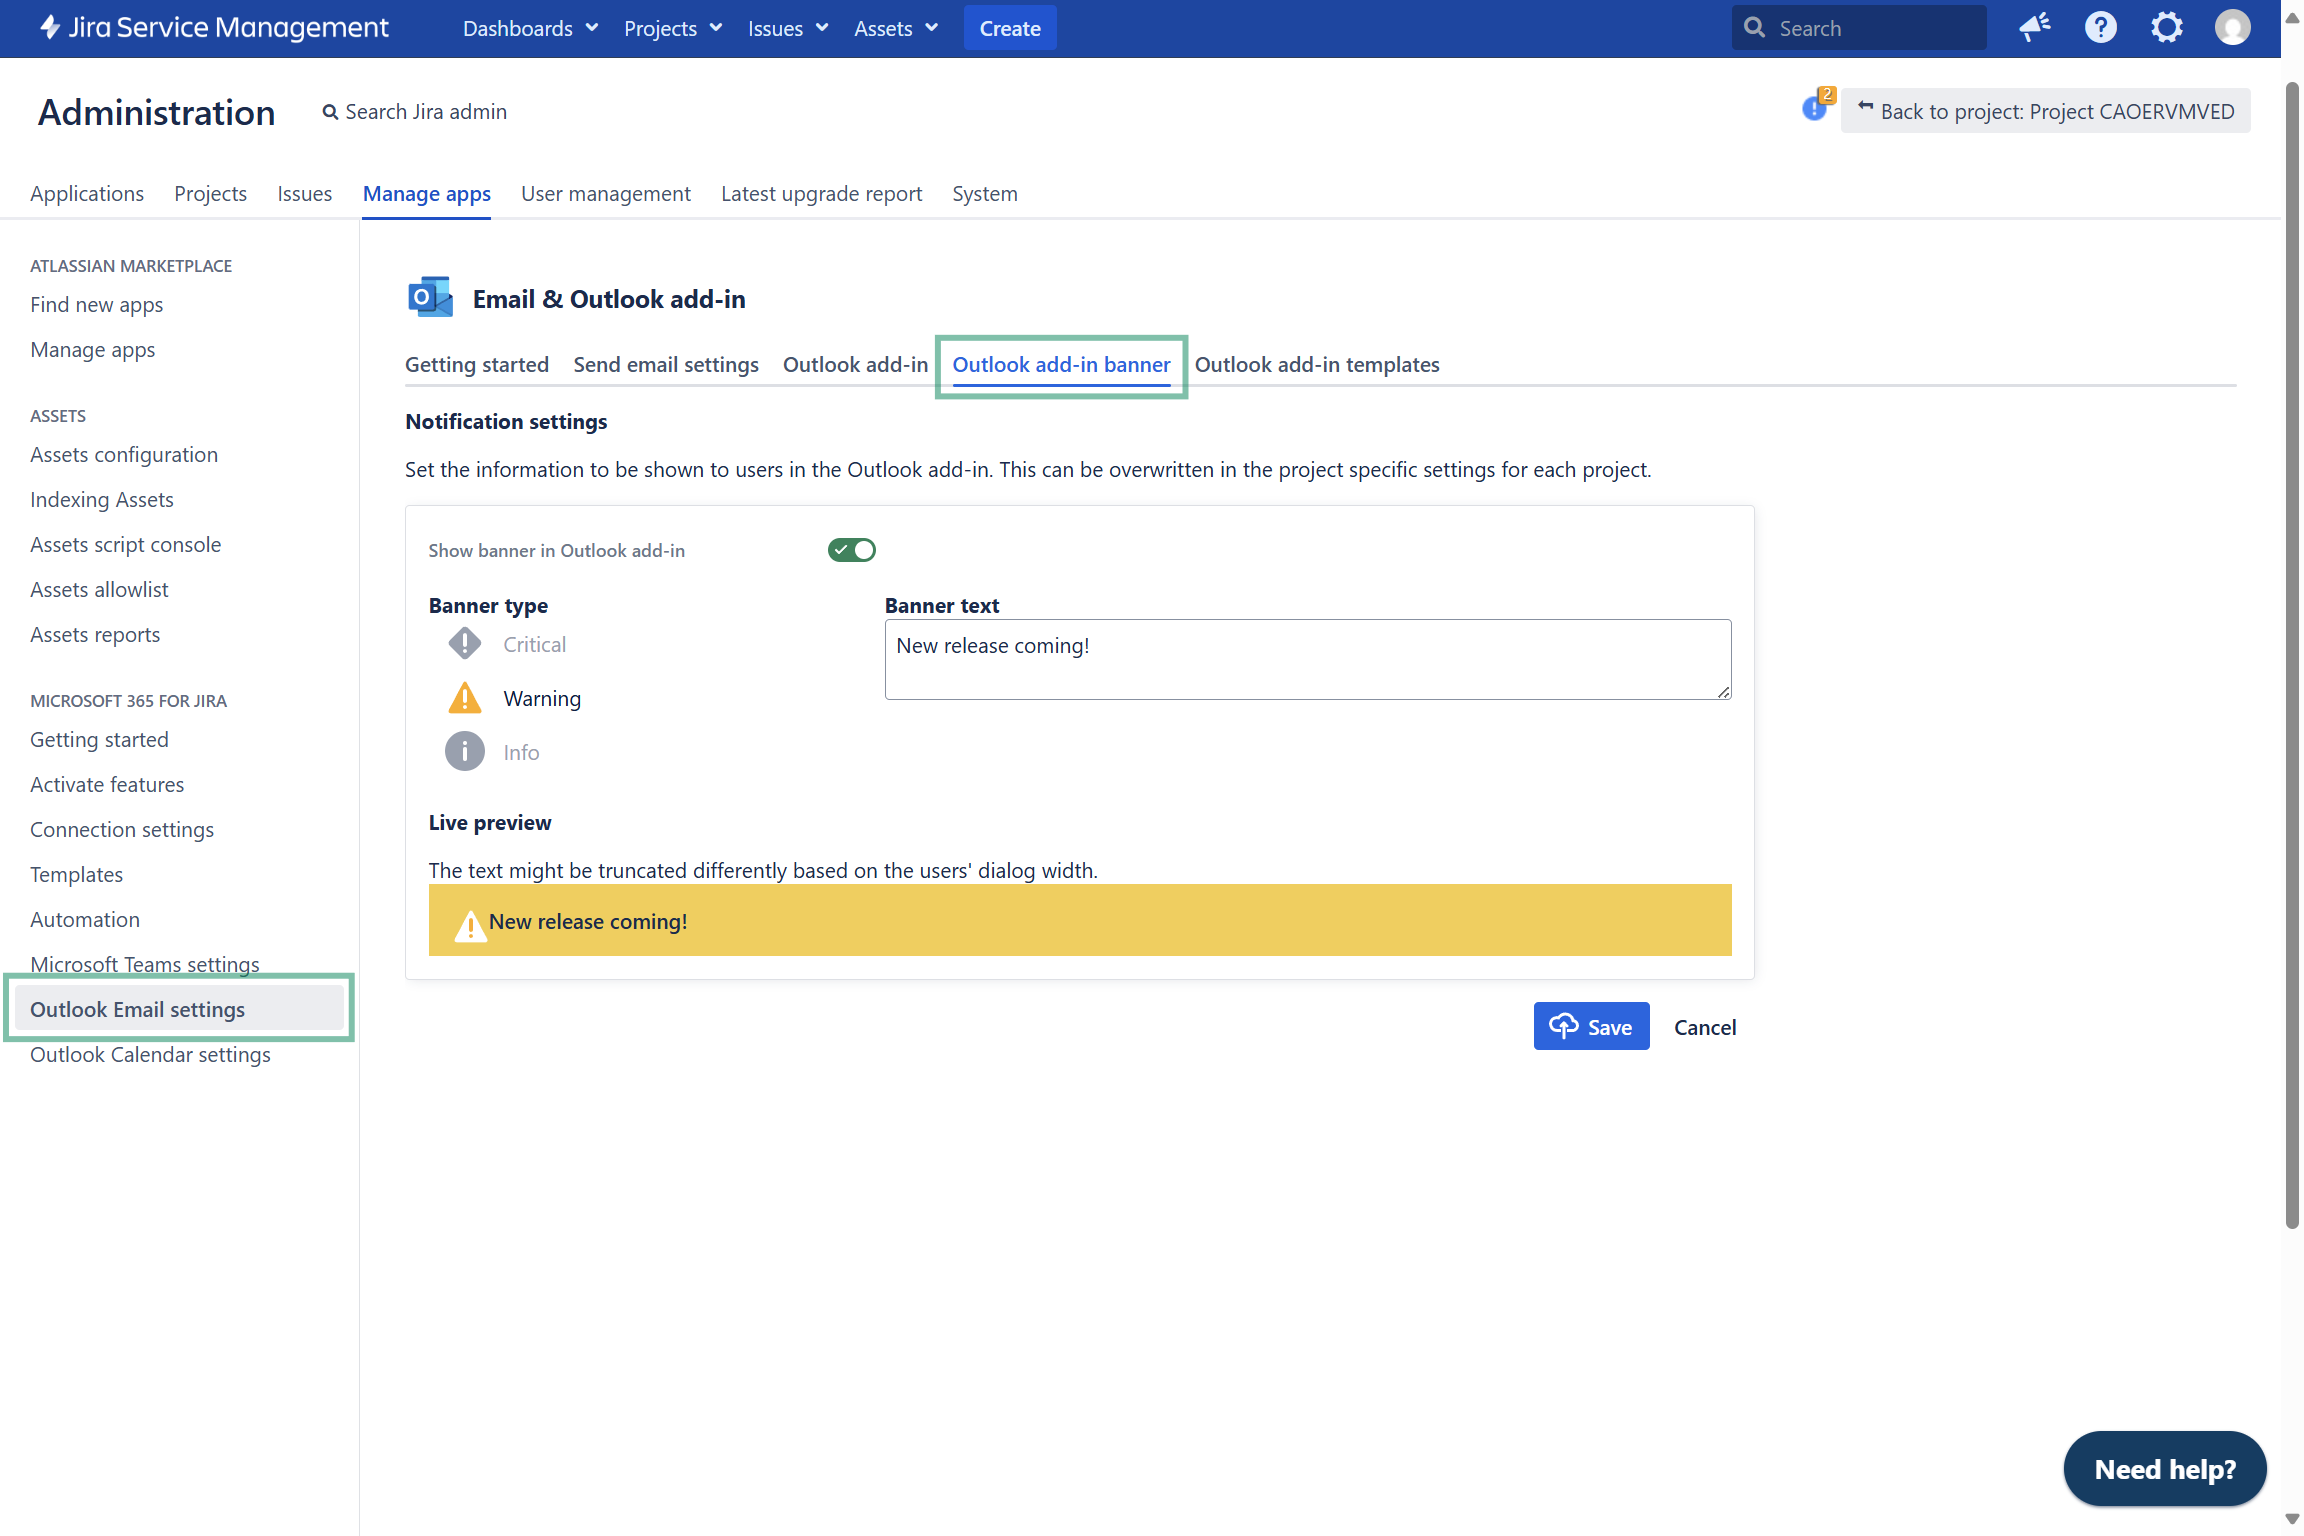Click the notification alert badge icon
Screen dimensions: 2304x1536
click(1815, 106)
